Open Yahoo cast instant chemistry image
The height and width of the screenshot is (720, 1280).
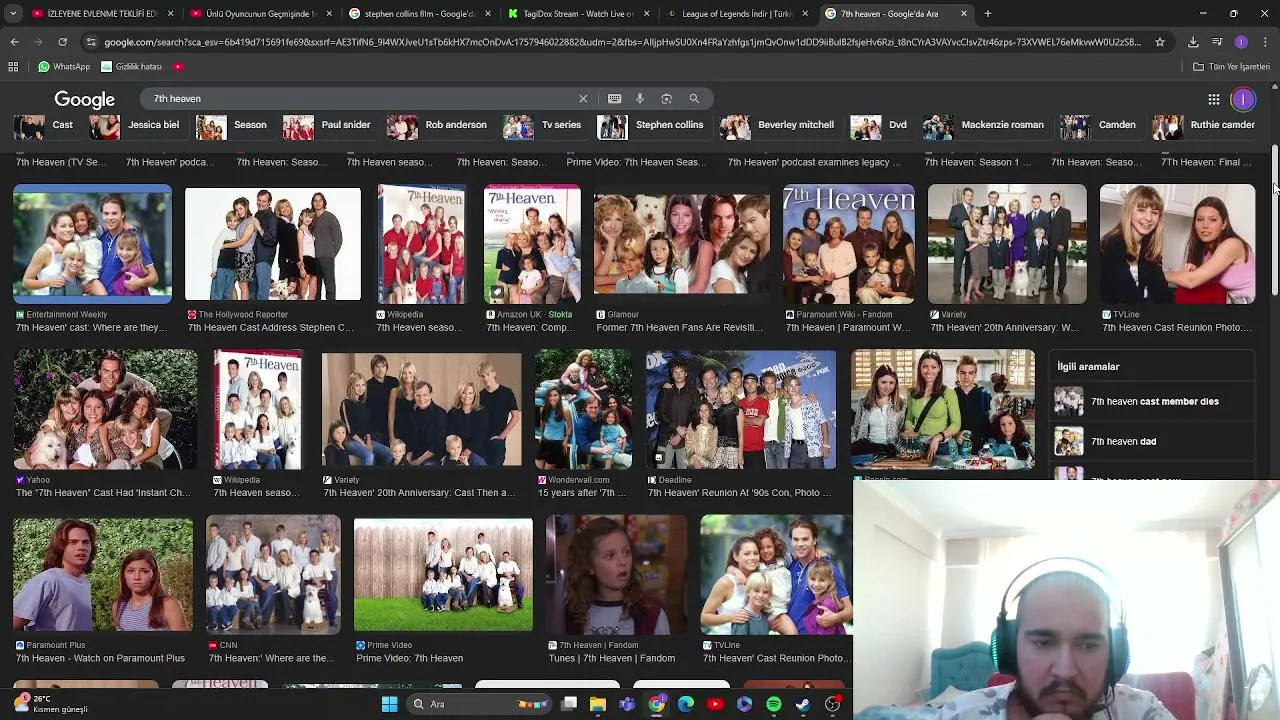point(105,409)
